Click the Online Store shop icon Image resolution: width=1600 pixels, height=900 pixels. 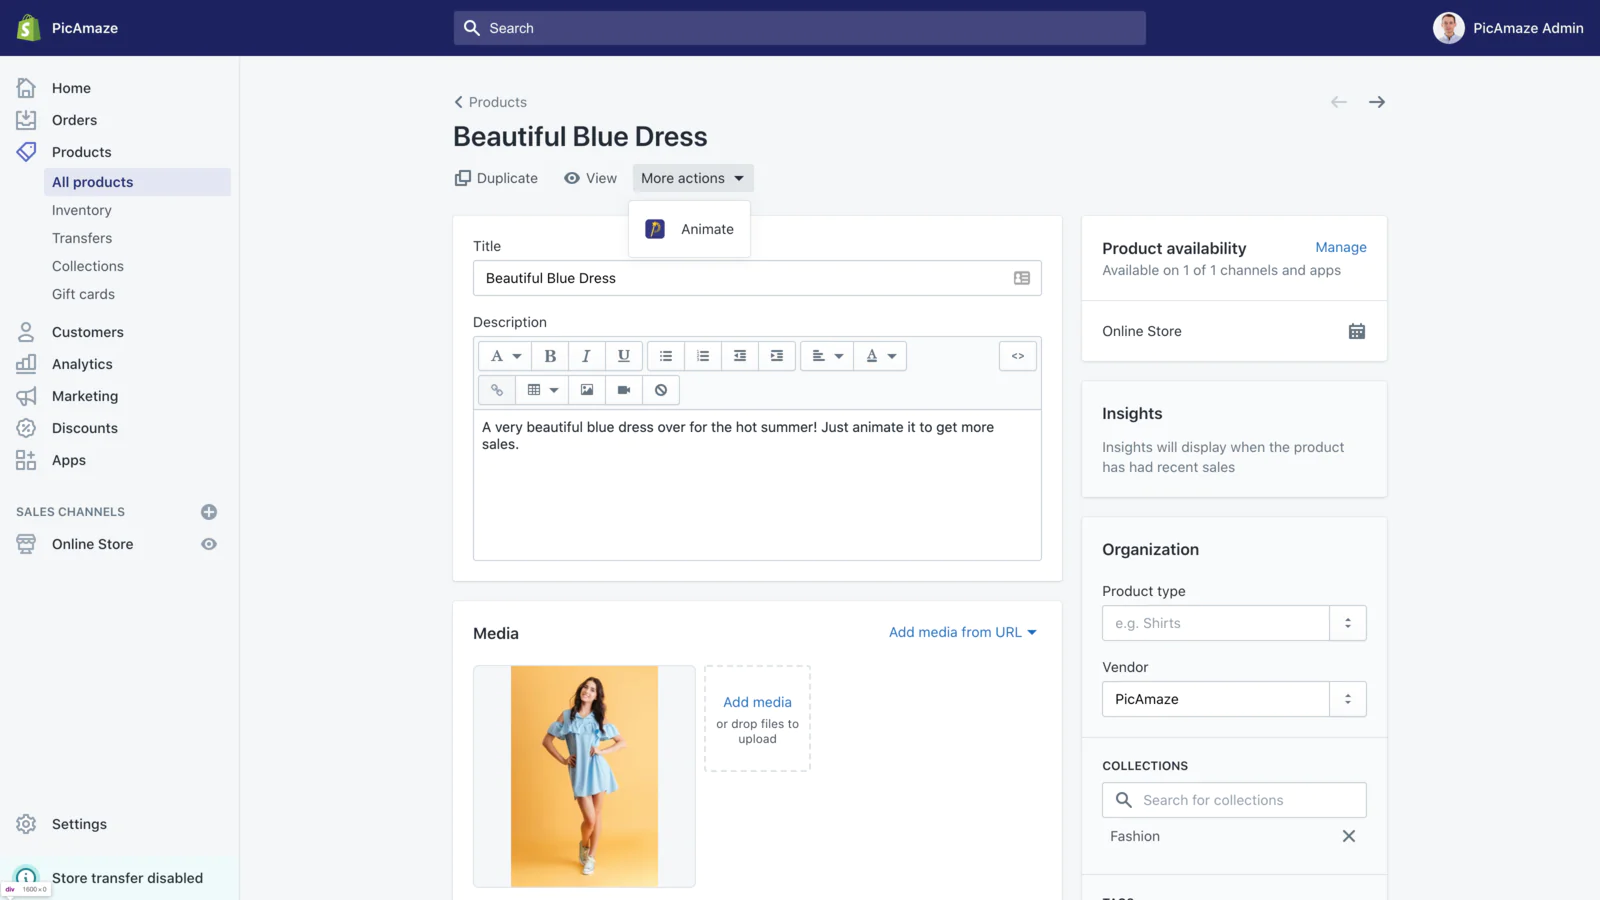(x=26, y=544)
